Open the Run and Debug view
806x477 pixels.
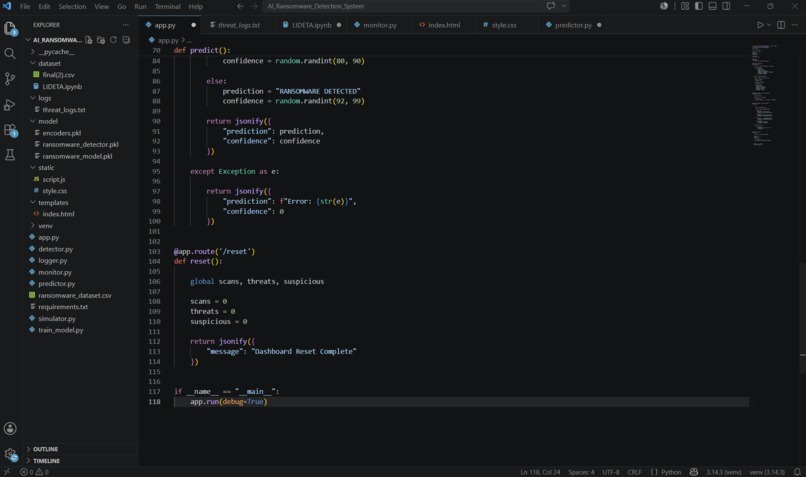[10, 104]
